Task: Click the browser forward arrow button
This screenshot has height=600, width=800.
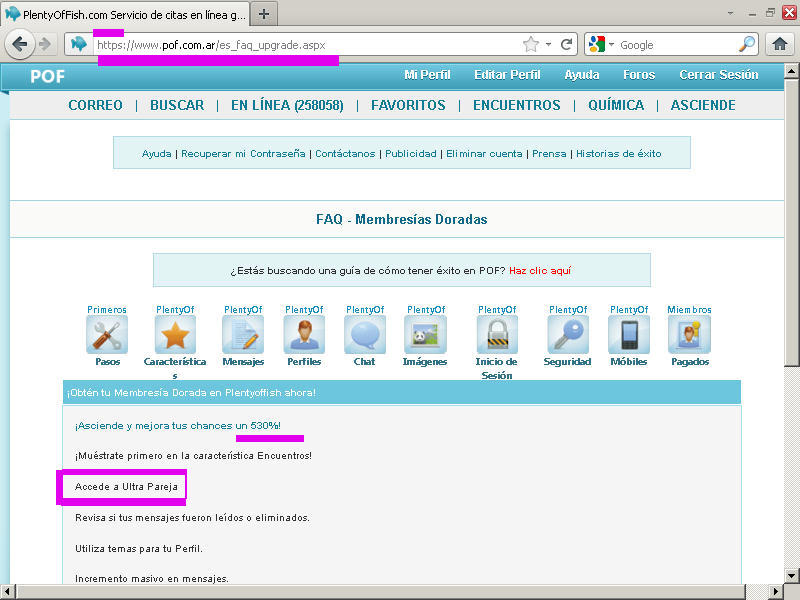Action: (x=46, y=44)
